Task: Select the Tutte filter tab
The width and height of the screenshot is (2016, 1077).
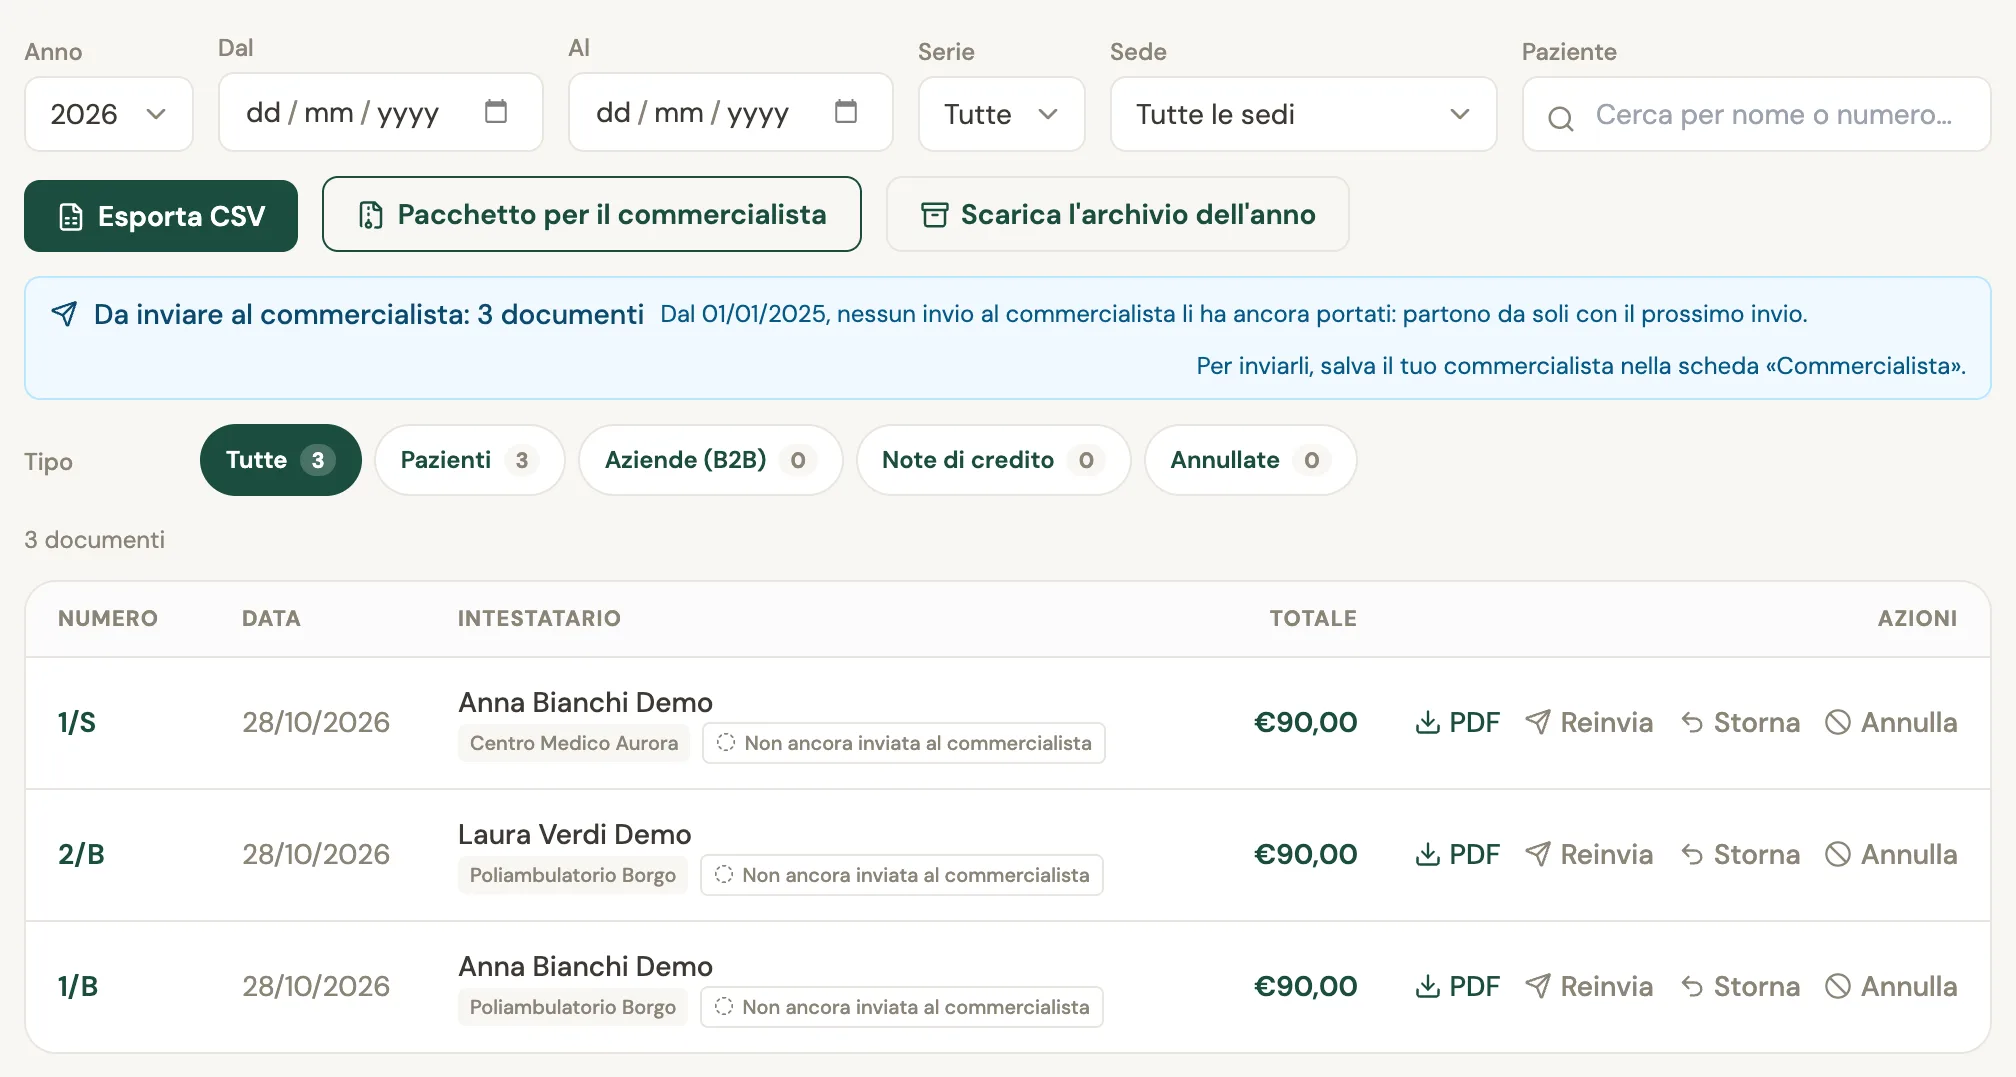Action: point(280,460)
